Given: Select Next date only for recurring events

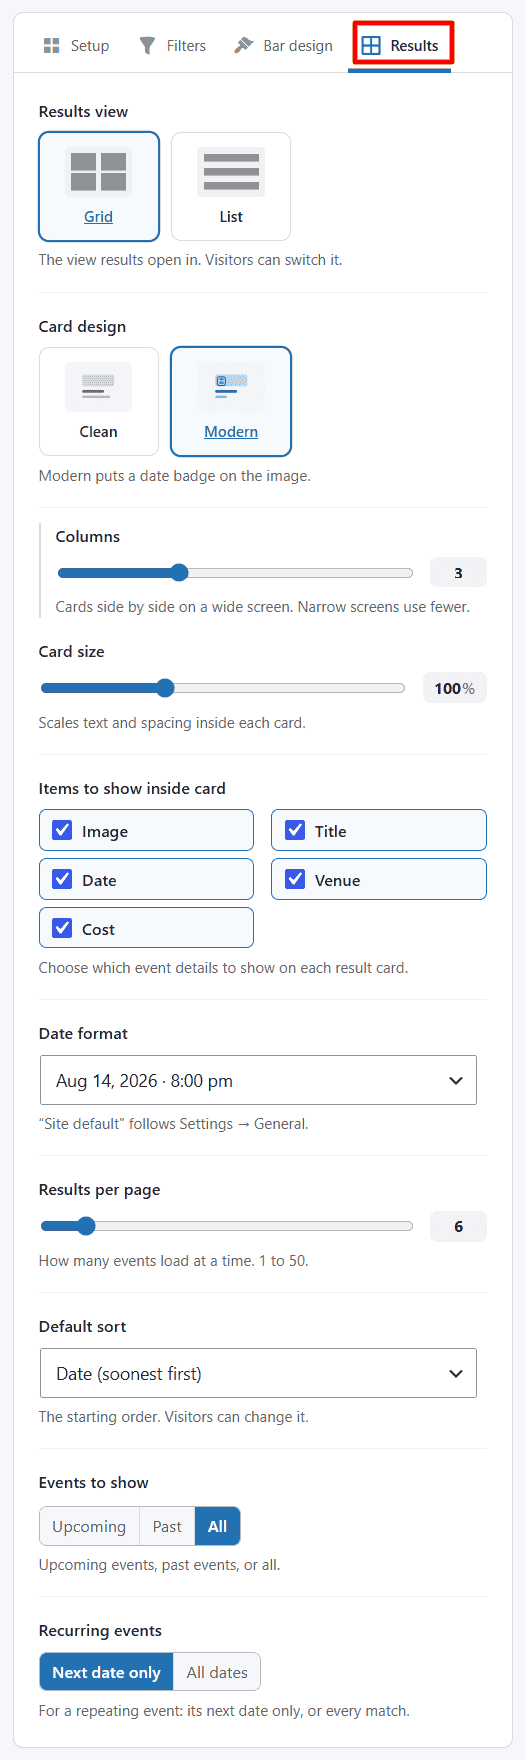Looking at the screenshot, I should [106, 1672].
